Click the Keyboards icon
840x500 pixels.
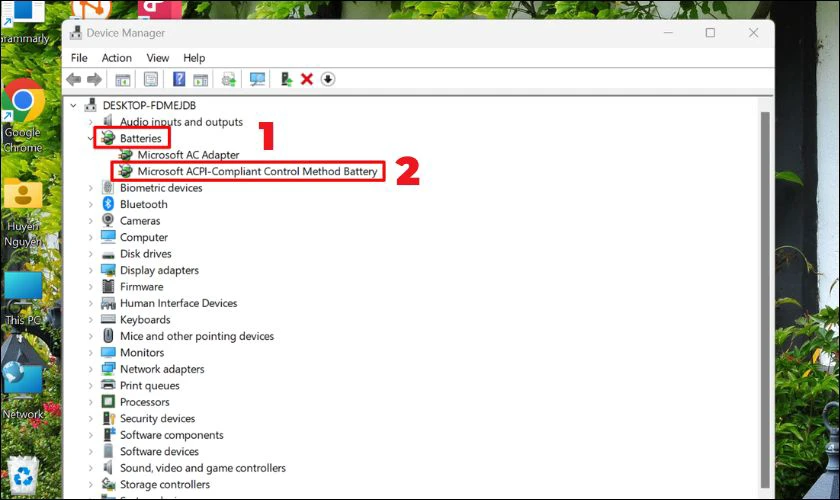(108, 319)
